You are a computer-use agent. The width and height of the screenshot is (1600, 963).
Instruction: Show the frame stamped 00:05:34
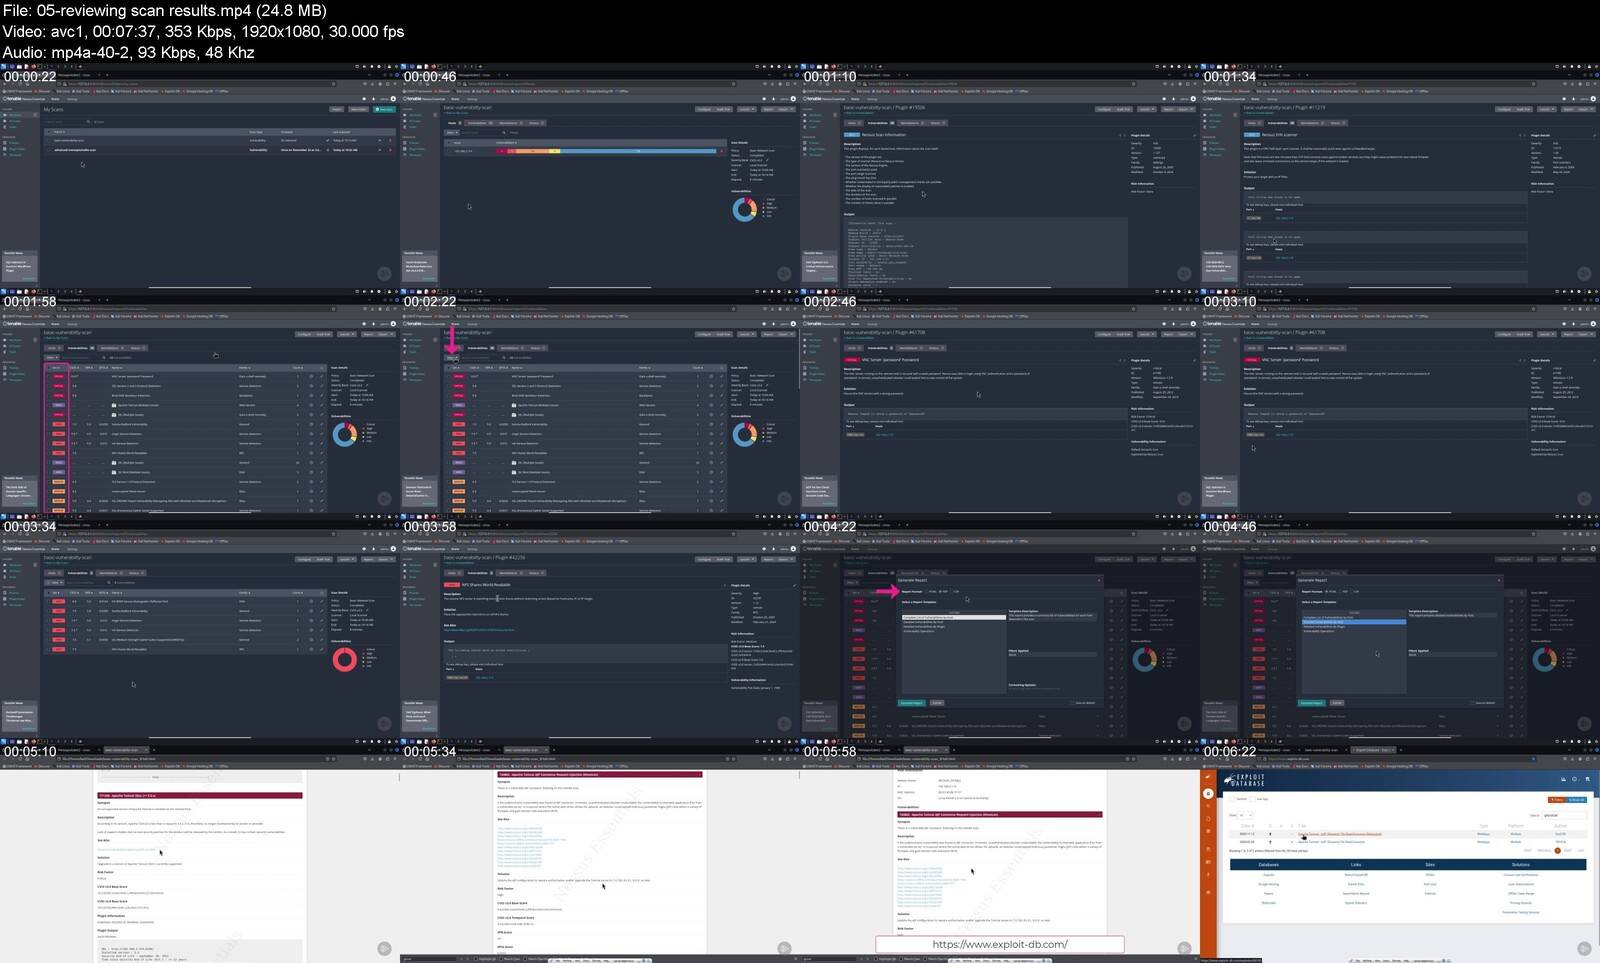click(x=600, y=853)
